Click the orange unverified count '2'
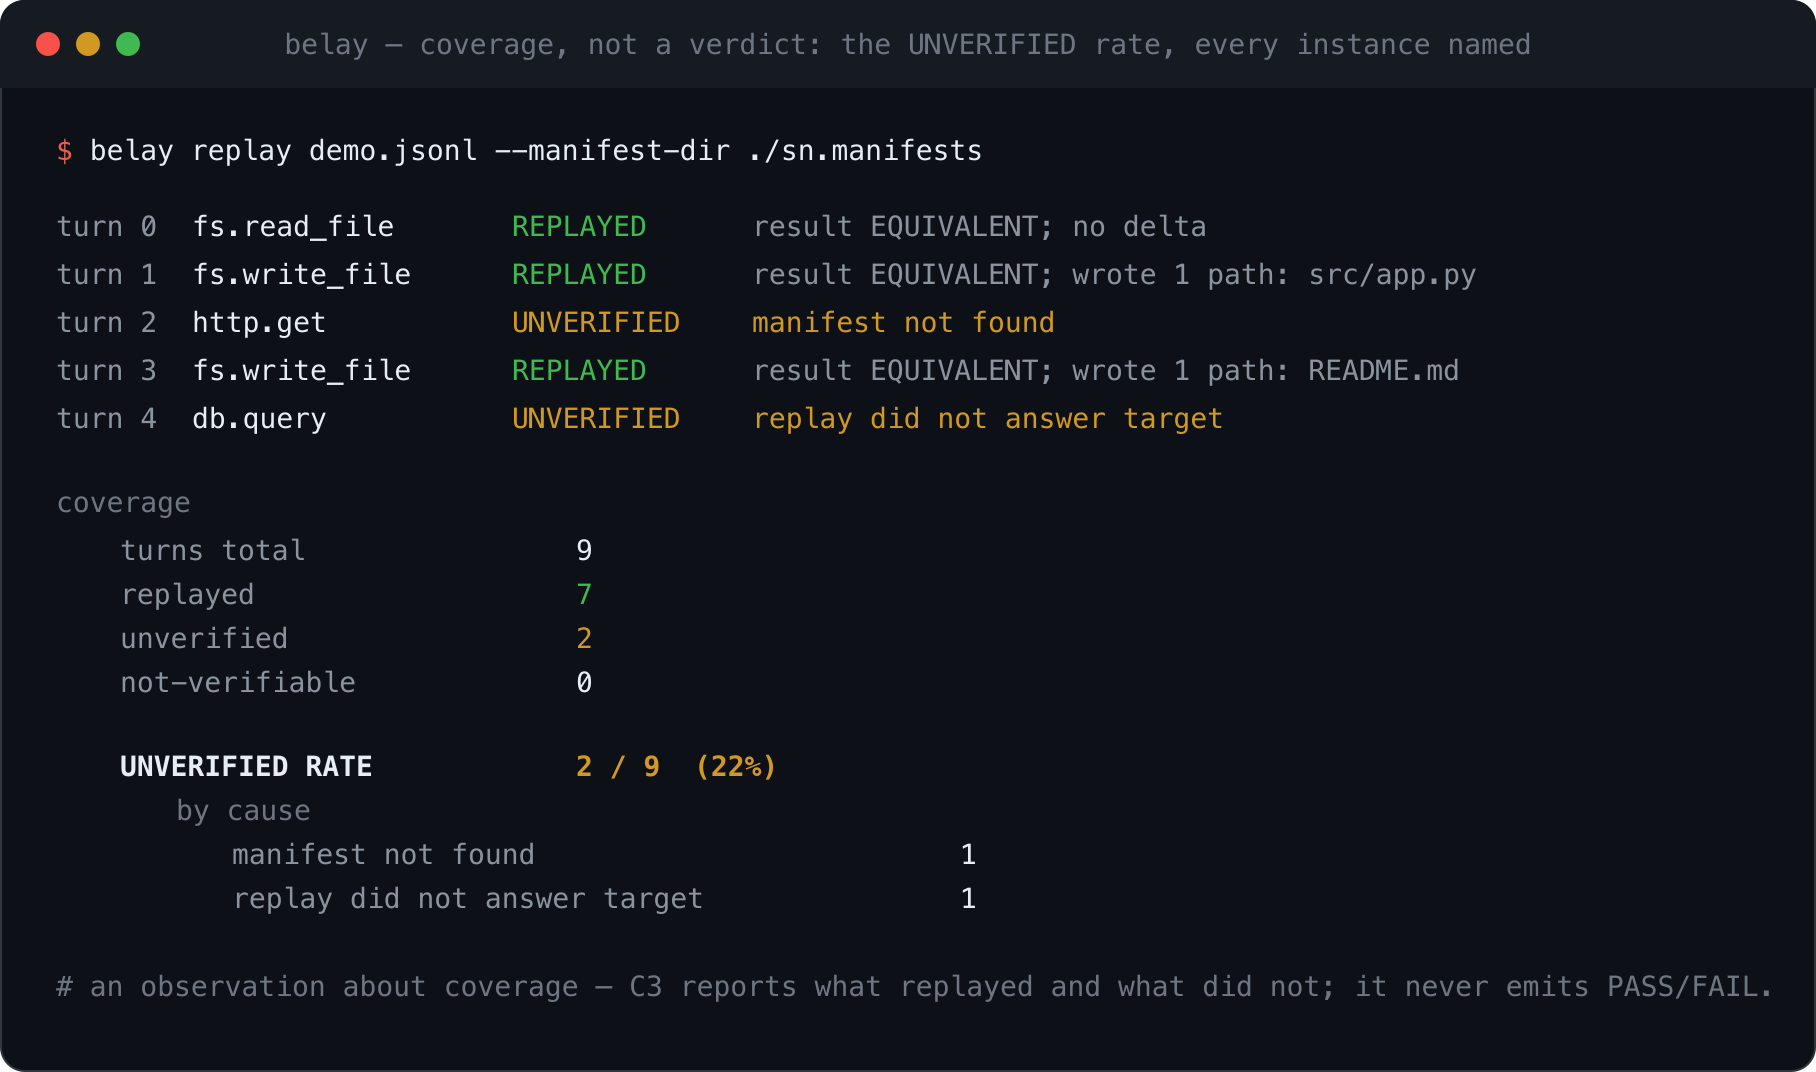The height and width of the screenshot is (1072, 1816). pyautogui.click(x=584, y=639)
